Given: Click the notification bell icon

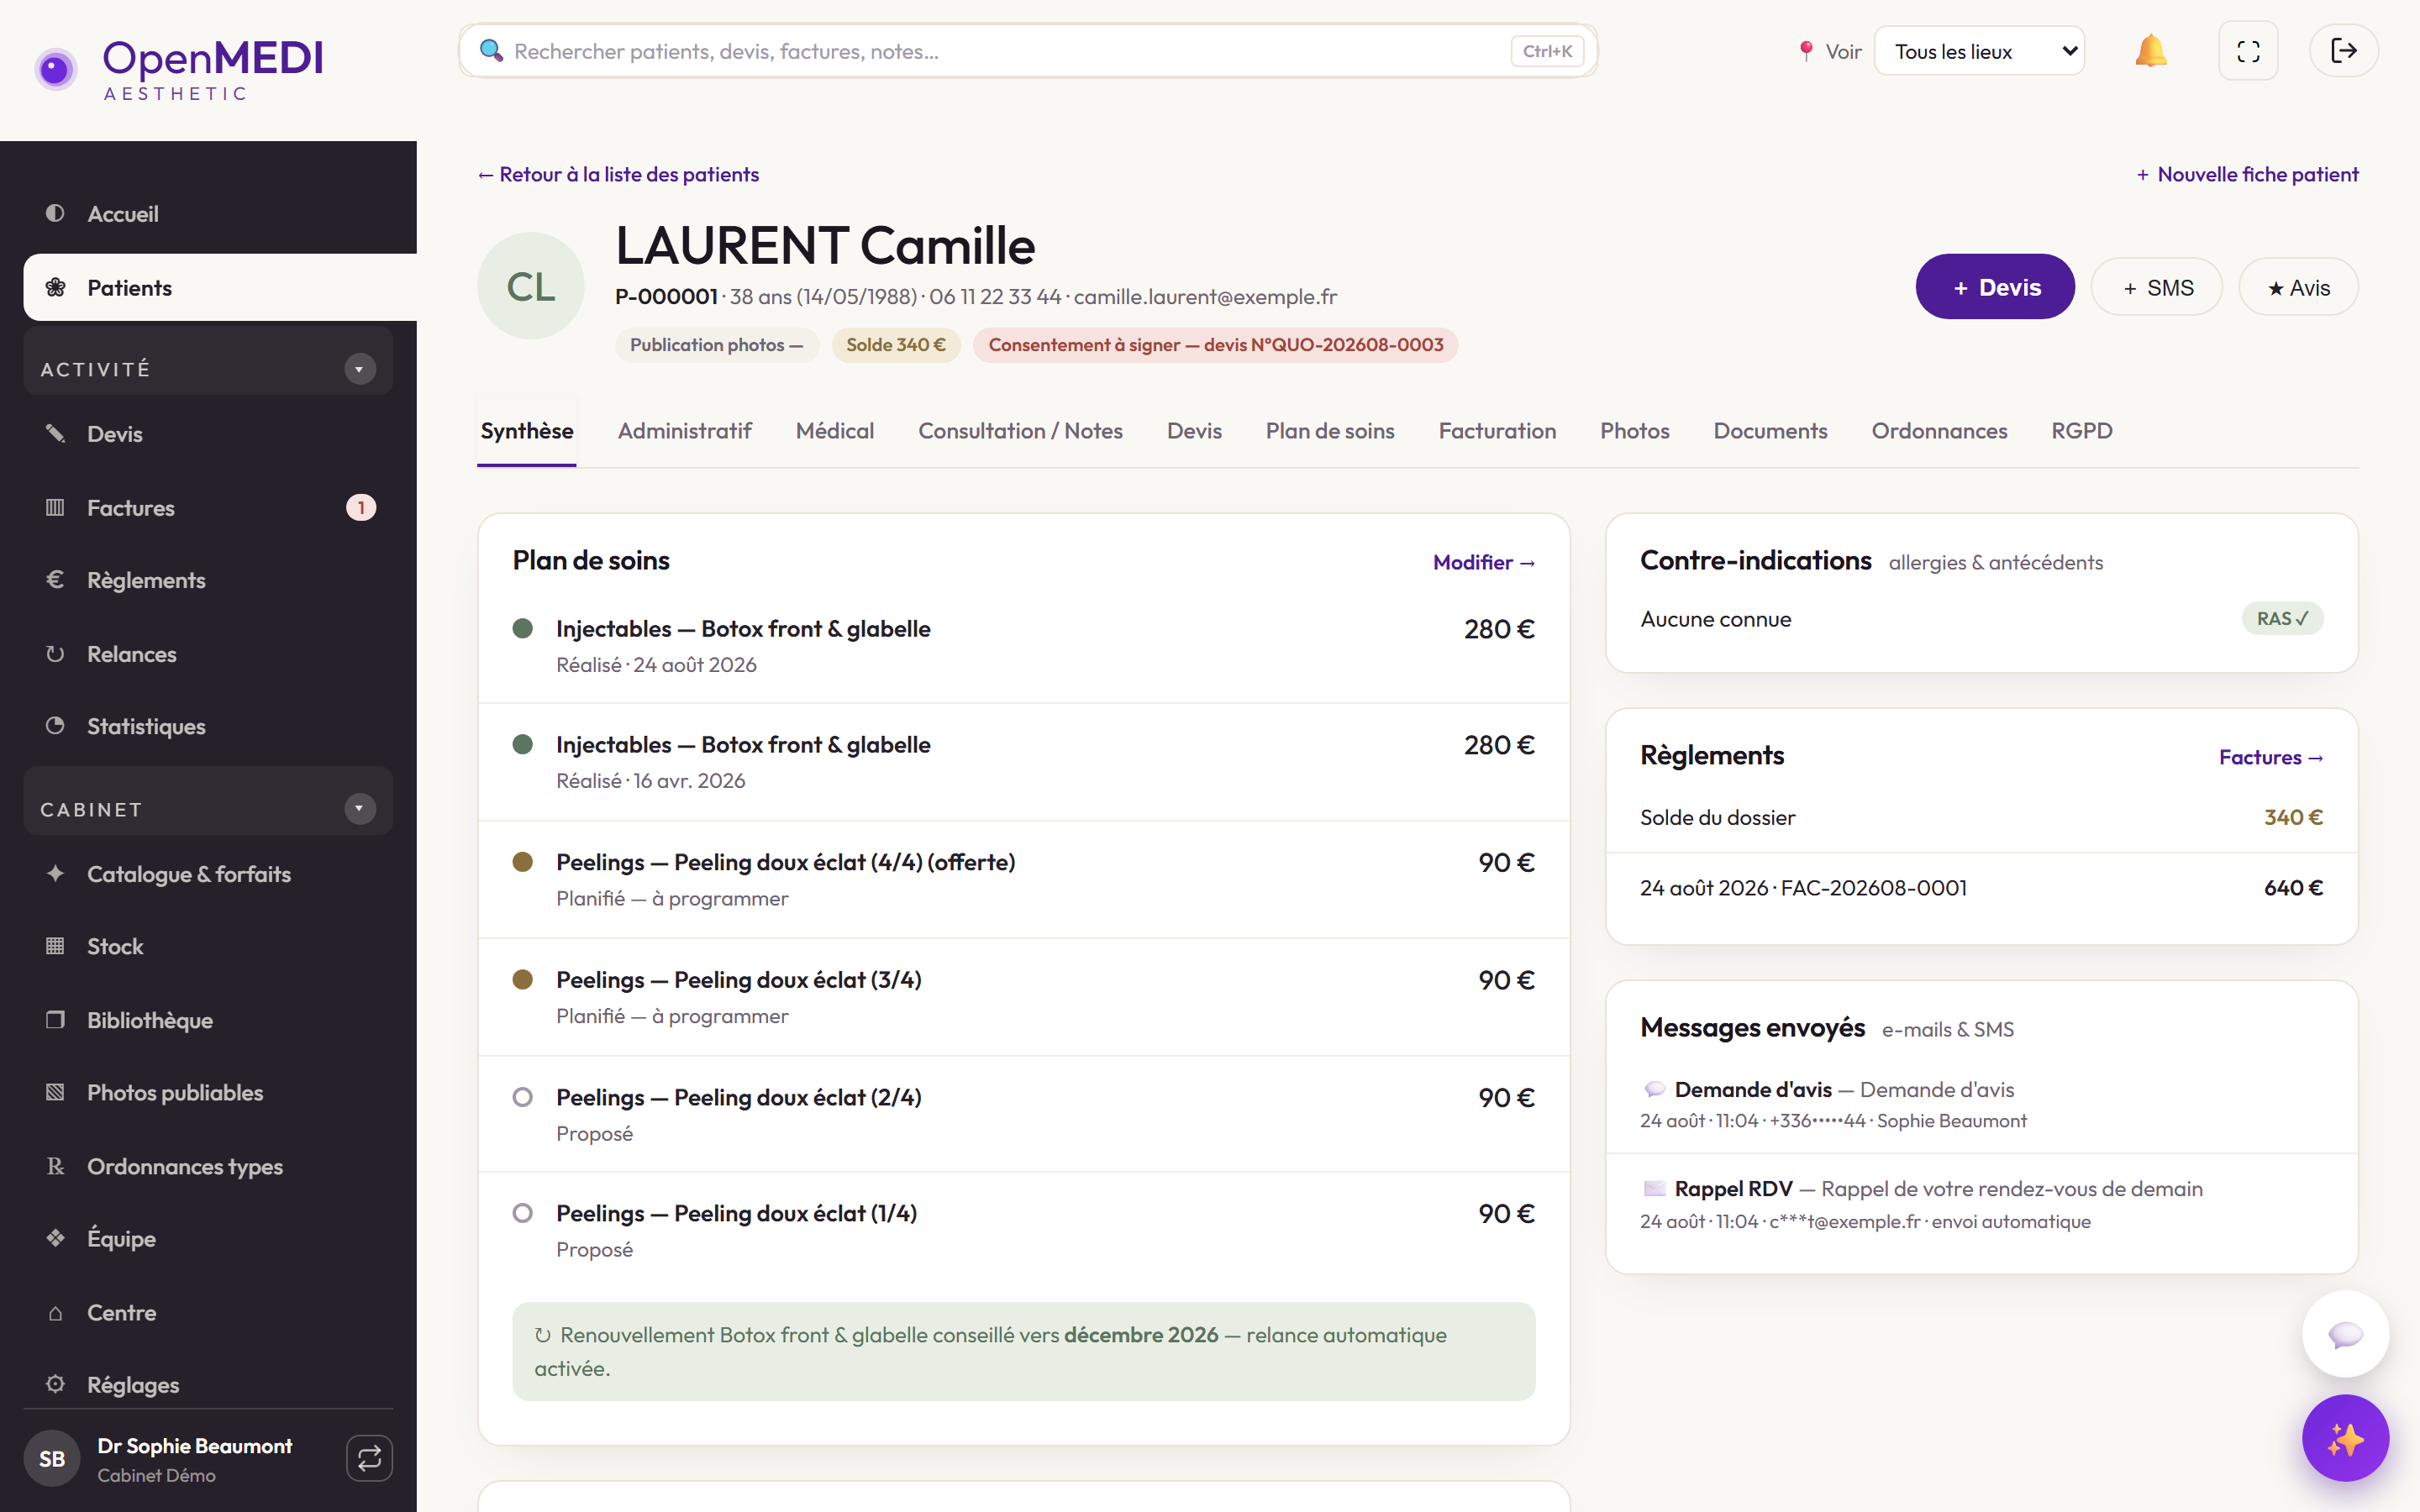Looking at the screenshot, I should 2150,51.
